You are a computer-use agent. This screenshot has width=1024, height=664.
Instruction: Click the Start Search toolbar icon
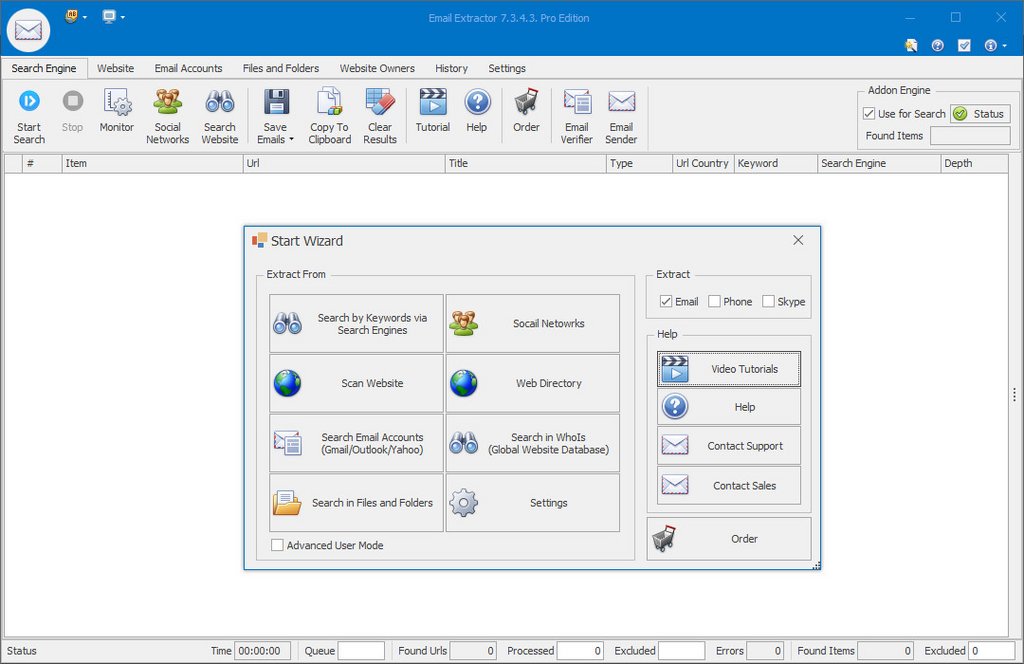tap(29, 116)
